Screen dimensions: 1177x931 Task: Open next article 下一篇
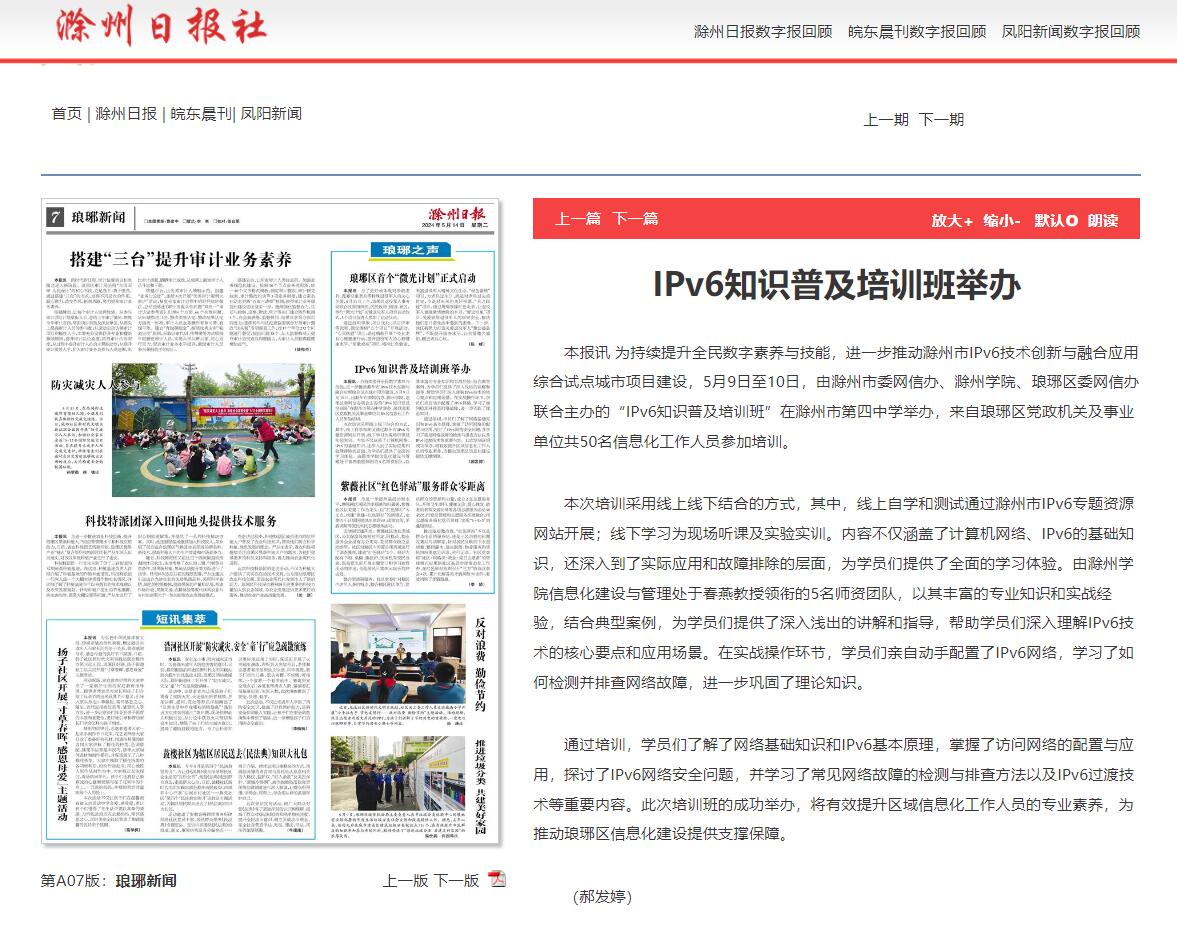point(635,218)
